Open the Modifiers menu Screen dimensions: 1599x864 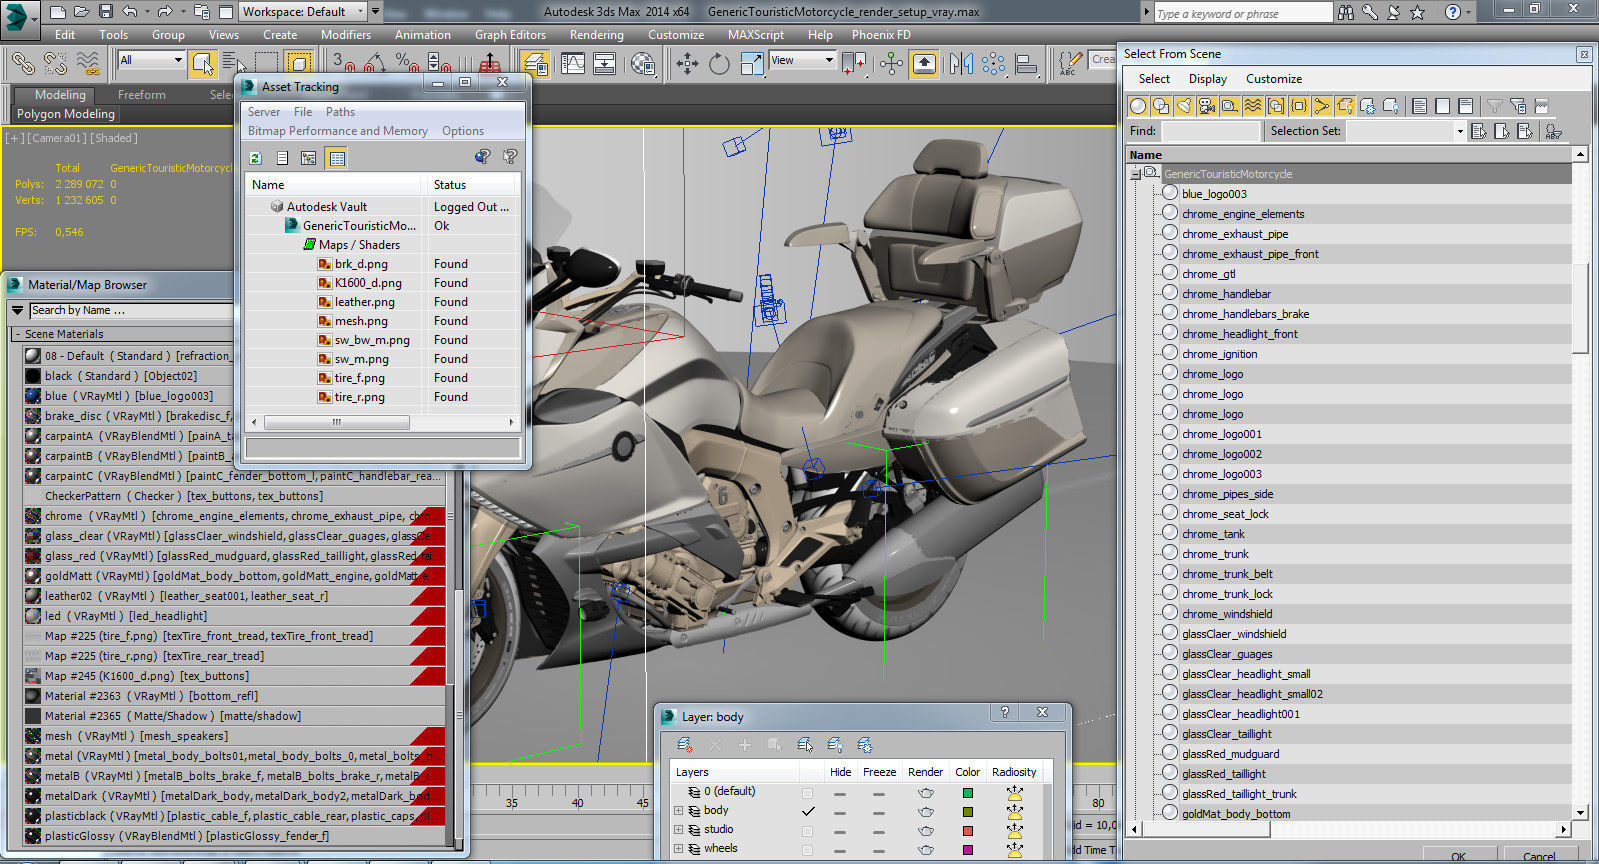[346, 34]
